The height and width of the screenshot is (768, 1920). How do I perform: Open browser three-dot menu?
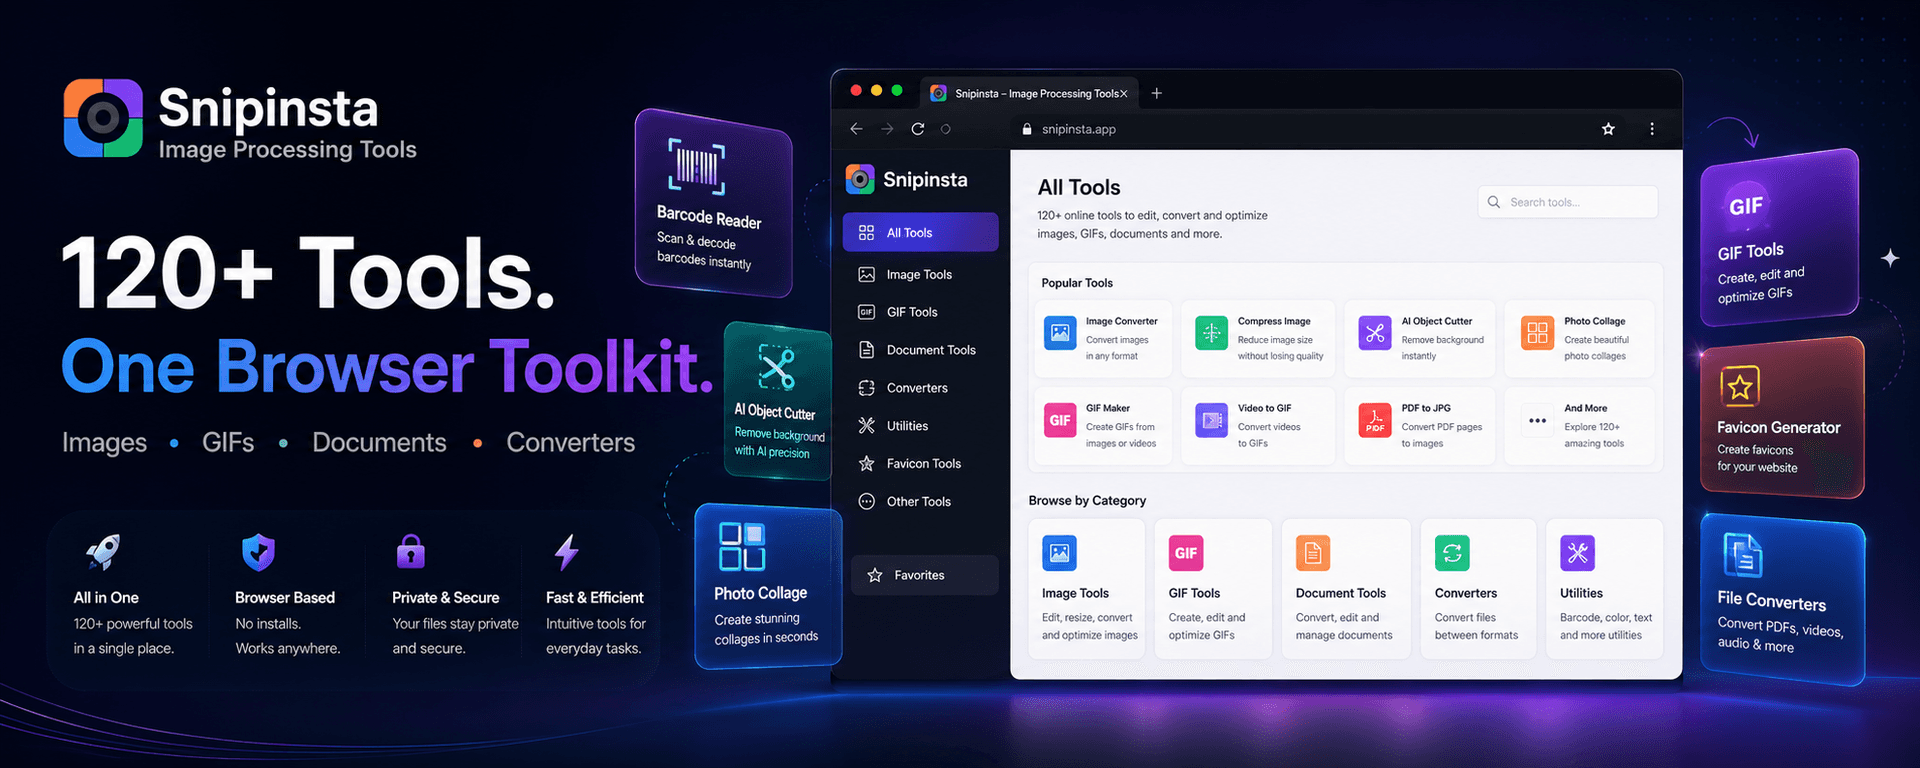(1652, 129)
